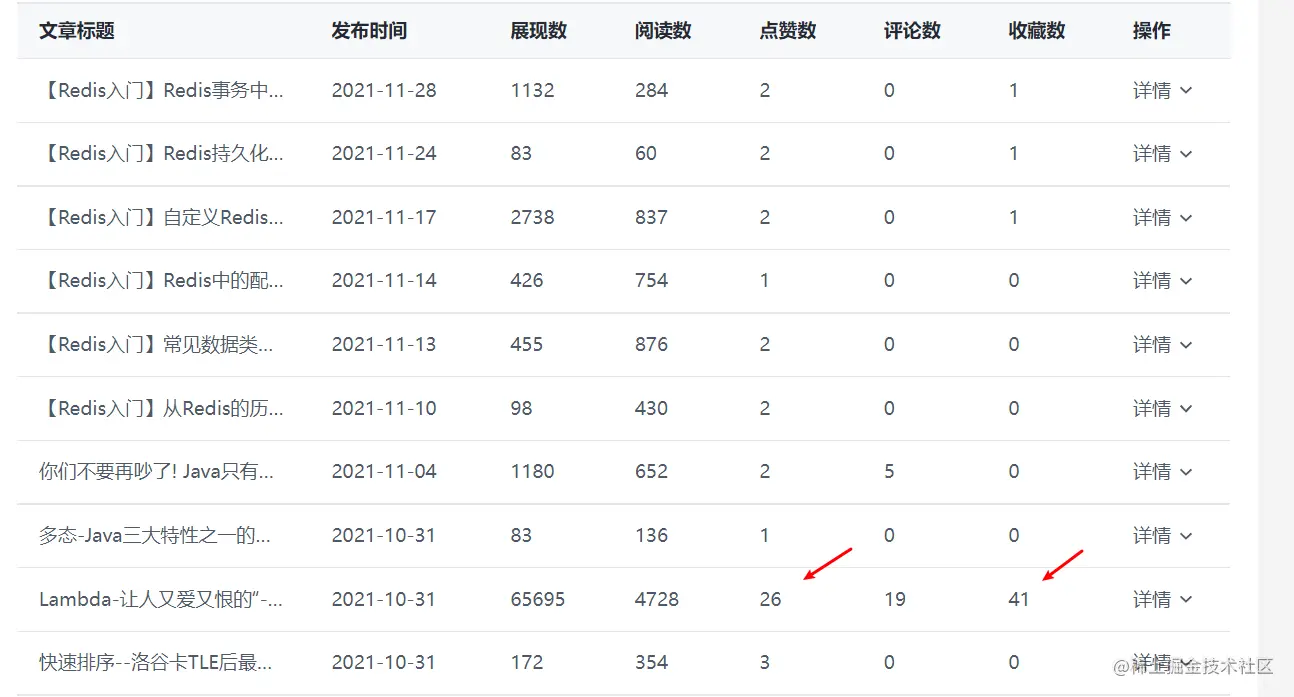Open article 【Redis入门】Redis中的配...
This screenshot has width=1294, height=697.
161,281
